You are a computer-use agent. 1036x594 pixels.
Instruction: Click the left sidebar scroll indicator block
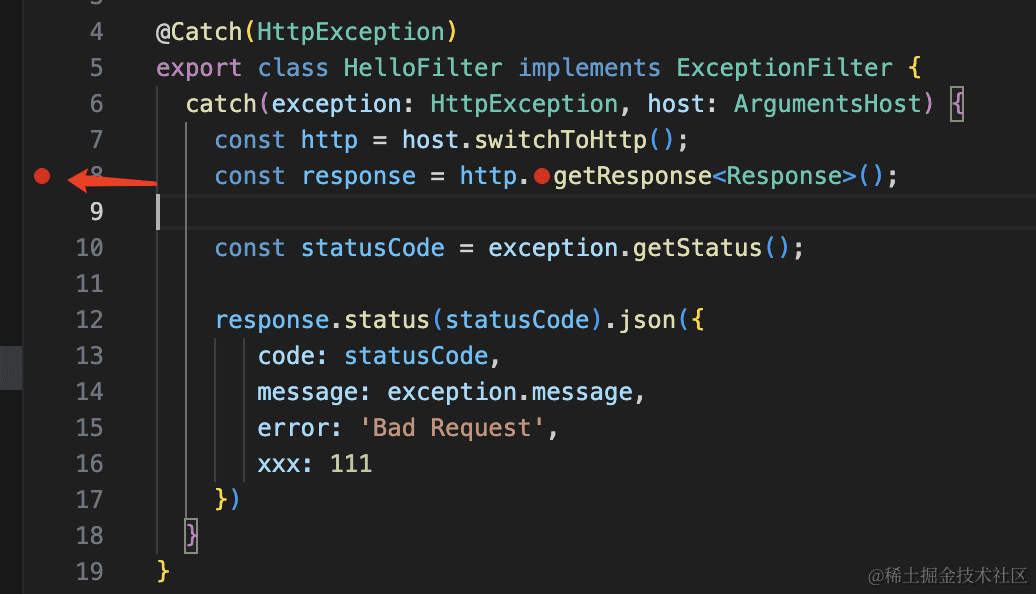[x=11, y=367]
